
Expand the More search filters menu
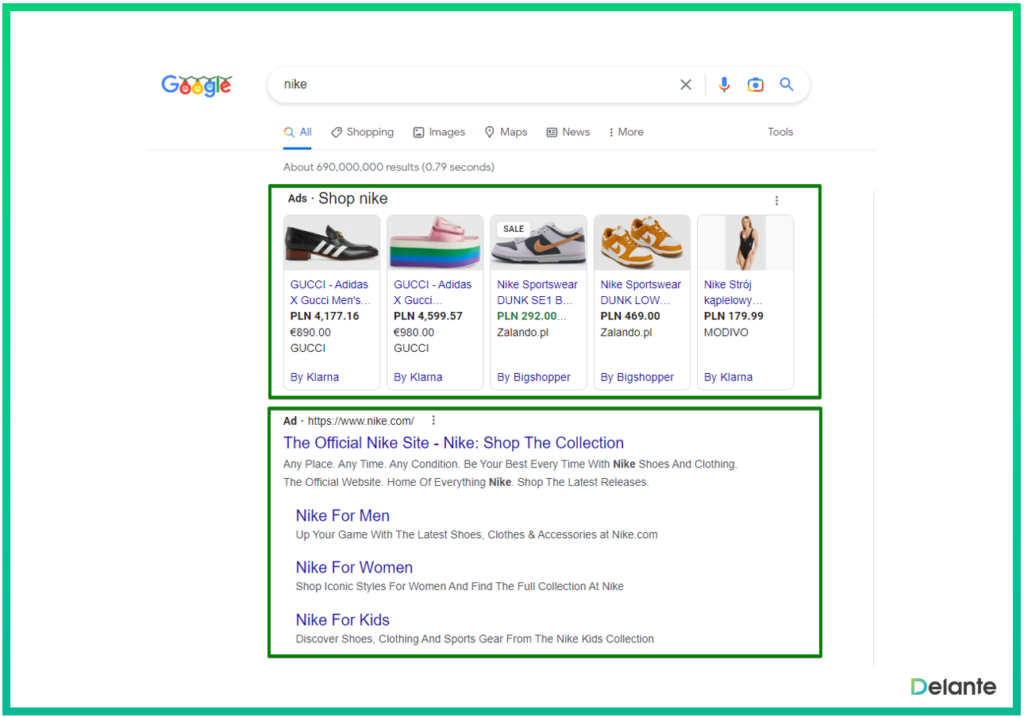625,132
